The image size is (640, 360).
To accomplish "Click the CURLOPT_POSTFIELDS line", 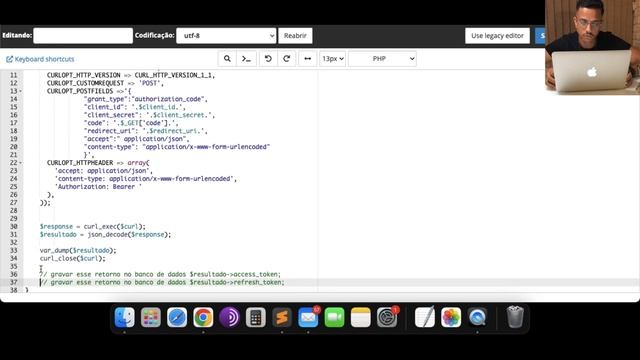I will (x=89, y=91).
